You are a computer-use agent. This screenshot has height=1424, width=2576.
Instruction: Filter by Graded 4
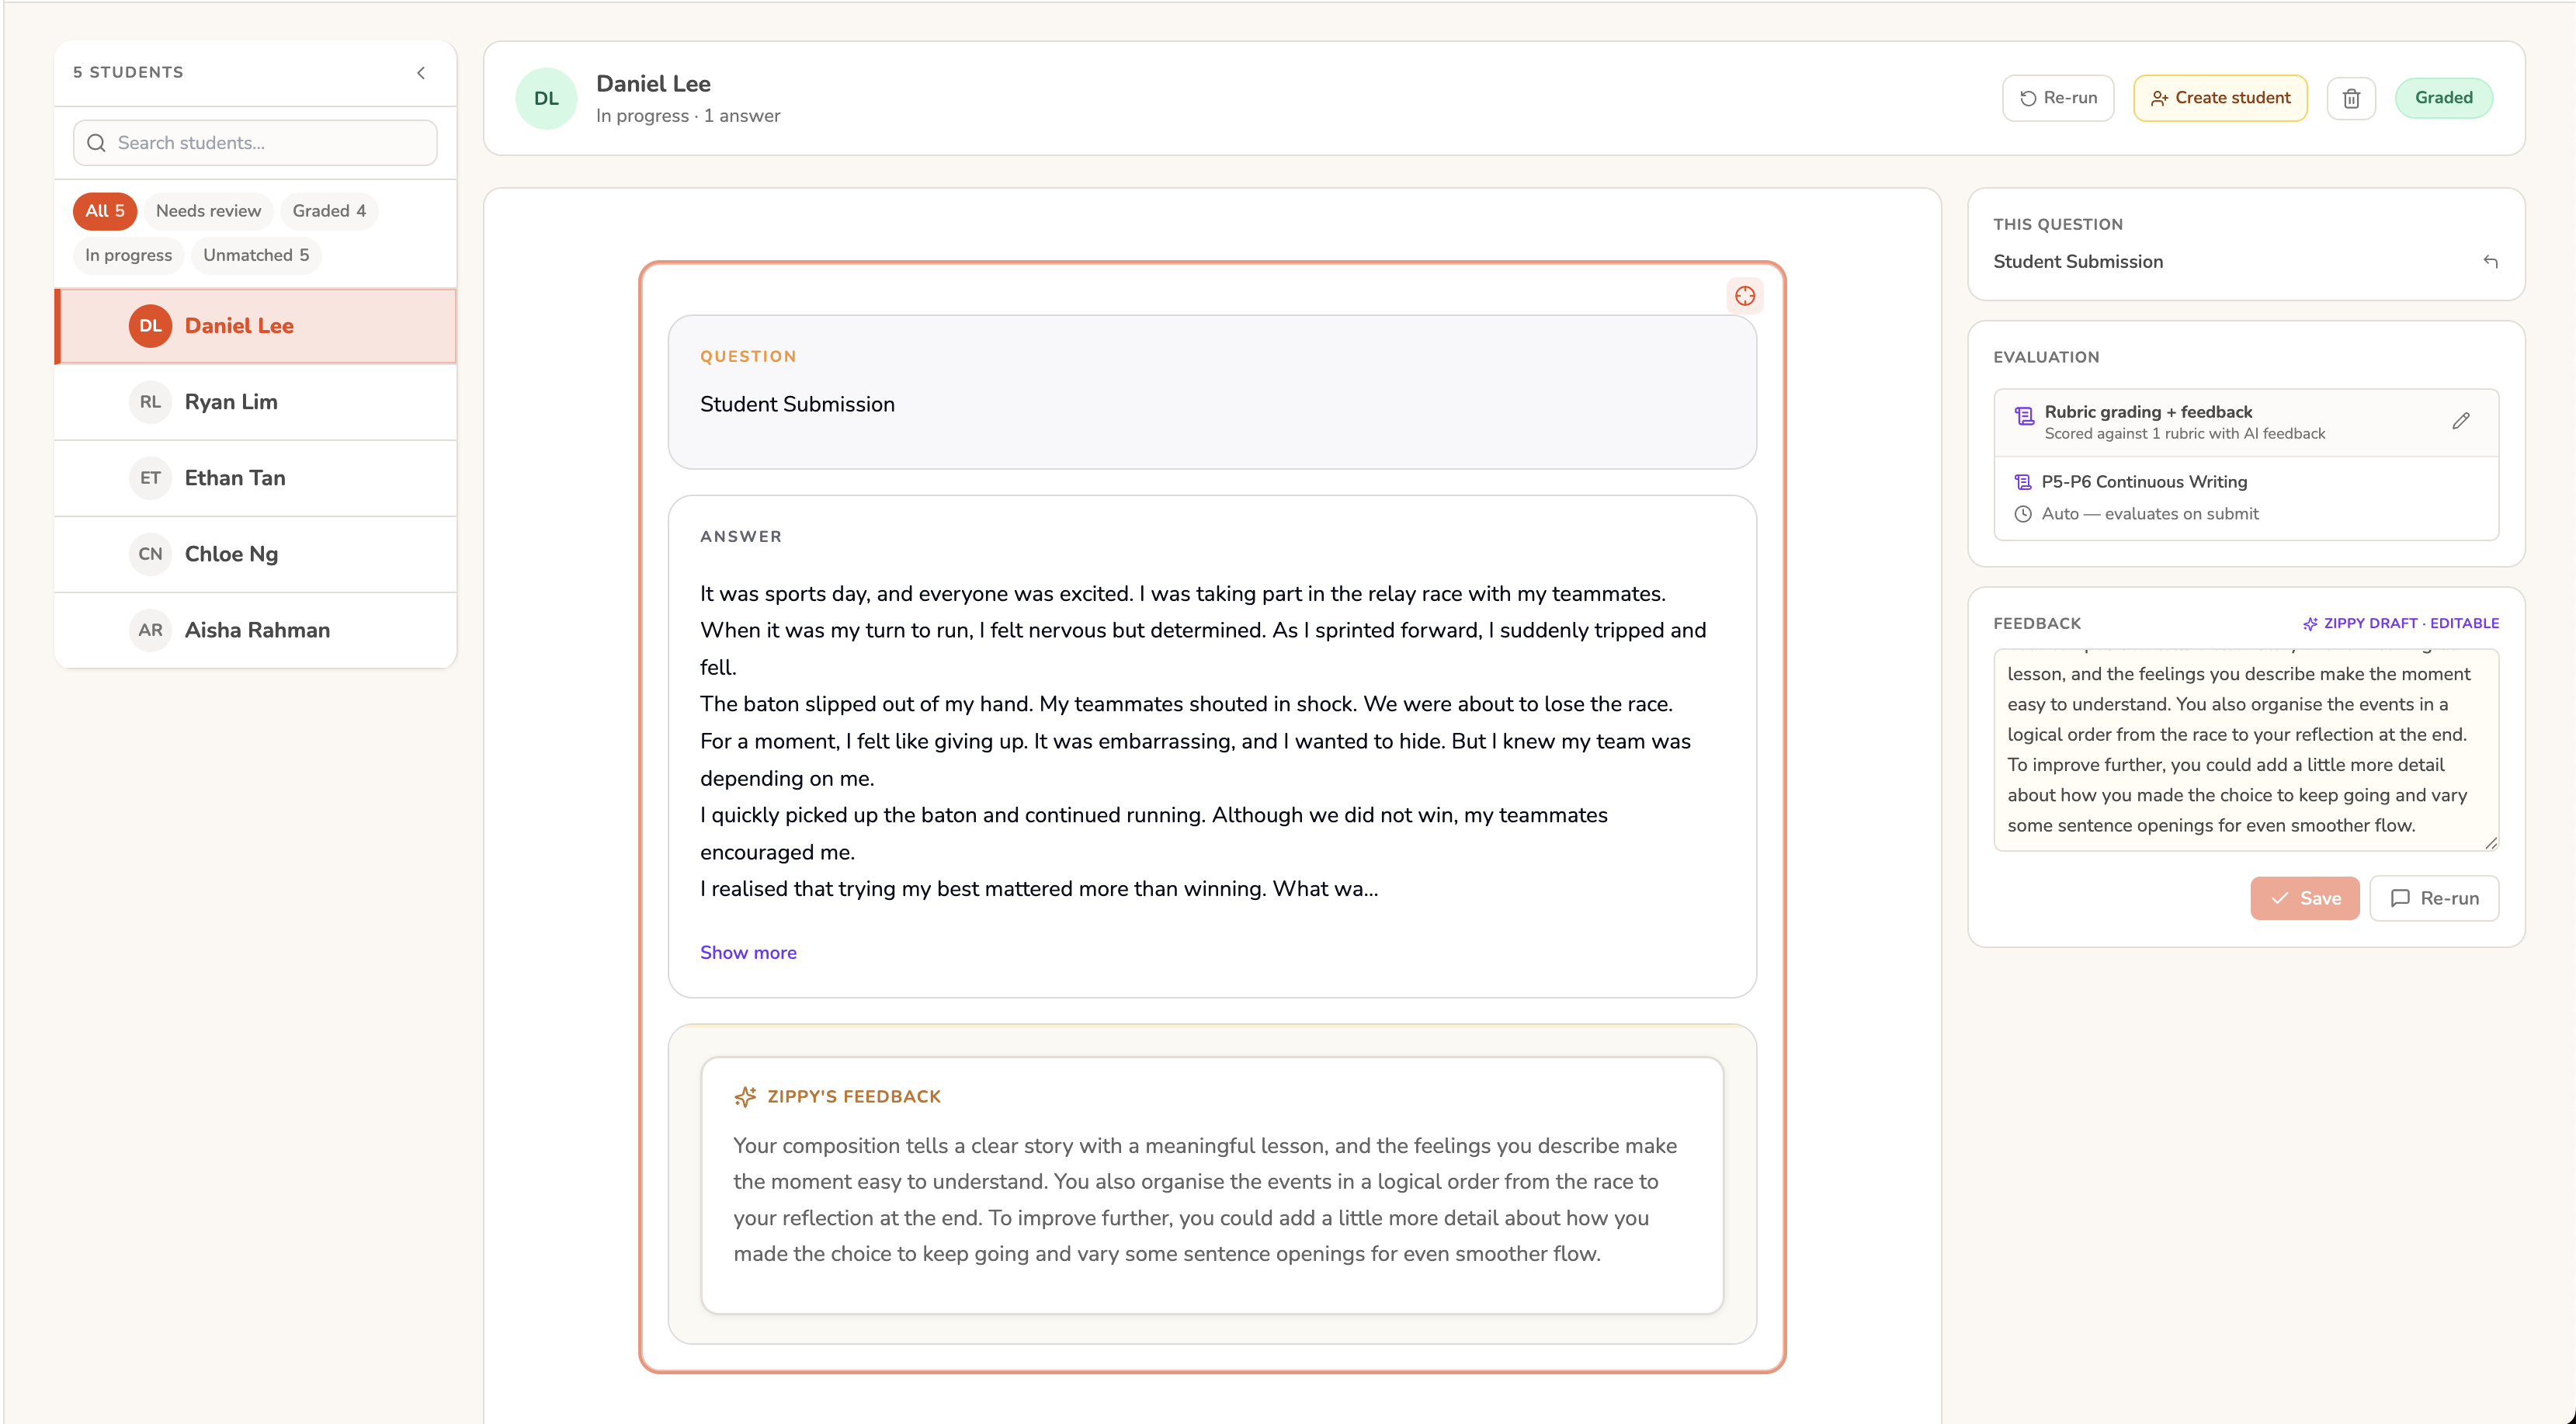point(329,211)
